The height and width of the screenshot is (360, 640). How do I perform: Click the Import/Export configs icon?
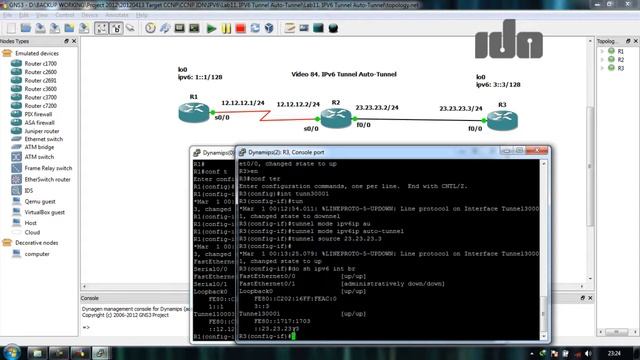165,28
